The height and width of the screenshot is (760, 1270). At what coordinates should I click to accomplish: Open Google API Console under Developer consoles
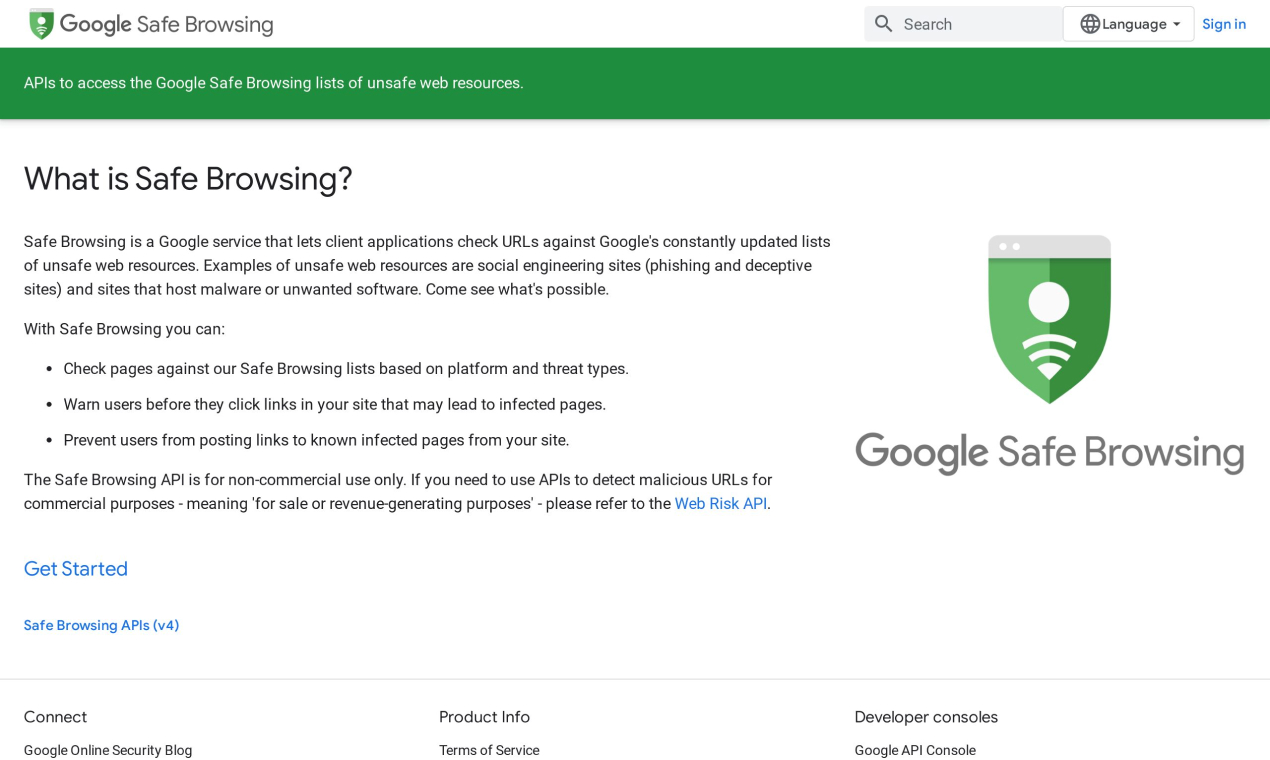tap(915, 750)
